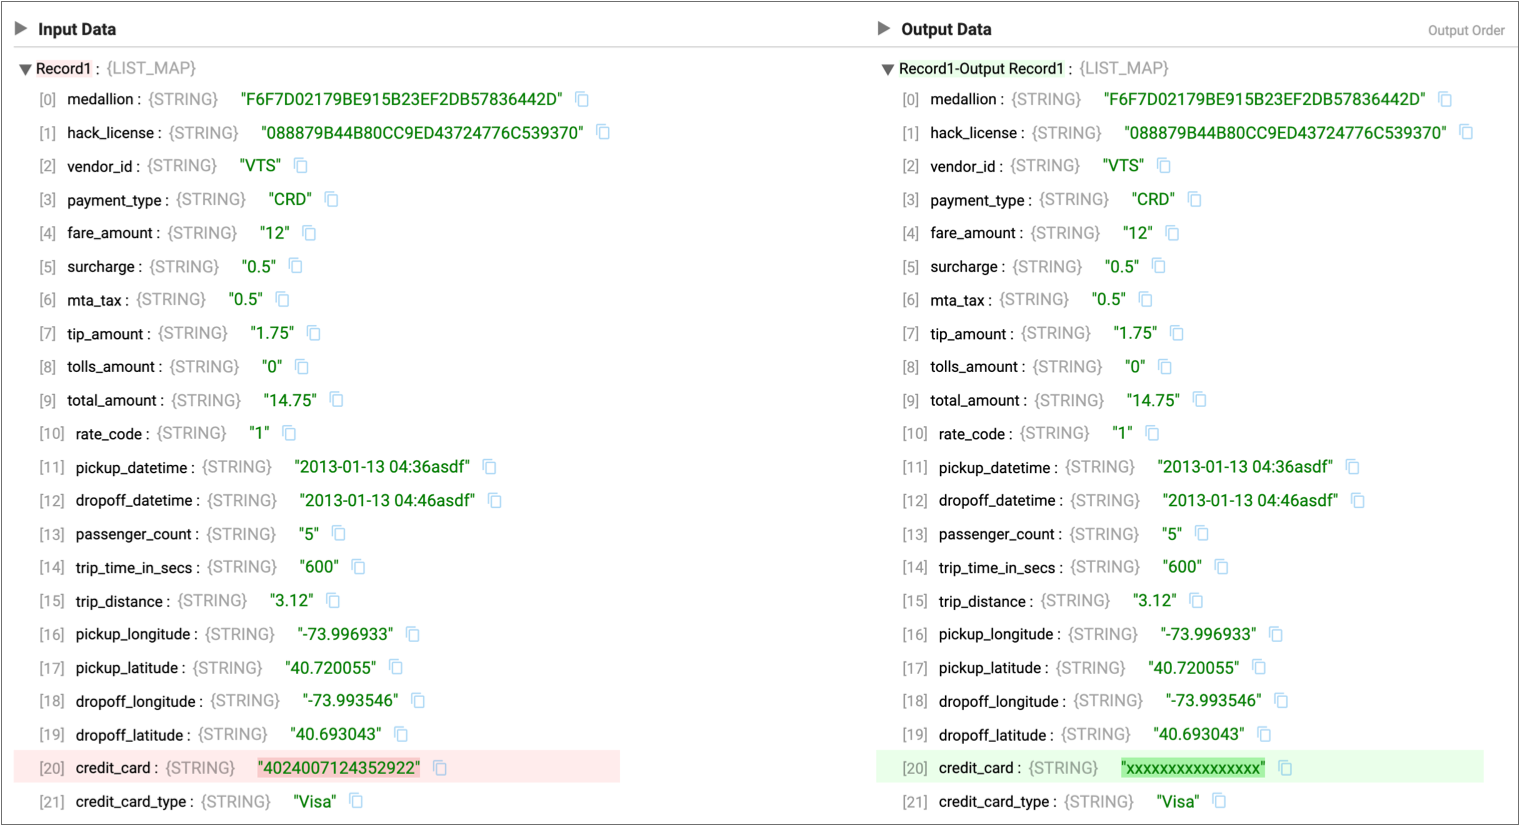
Task: Copy the output dropoff_longitude value
Action: pyautogui.click(x=1282, y=701)
